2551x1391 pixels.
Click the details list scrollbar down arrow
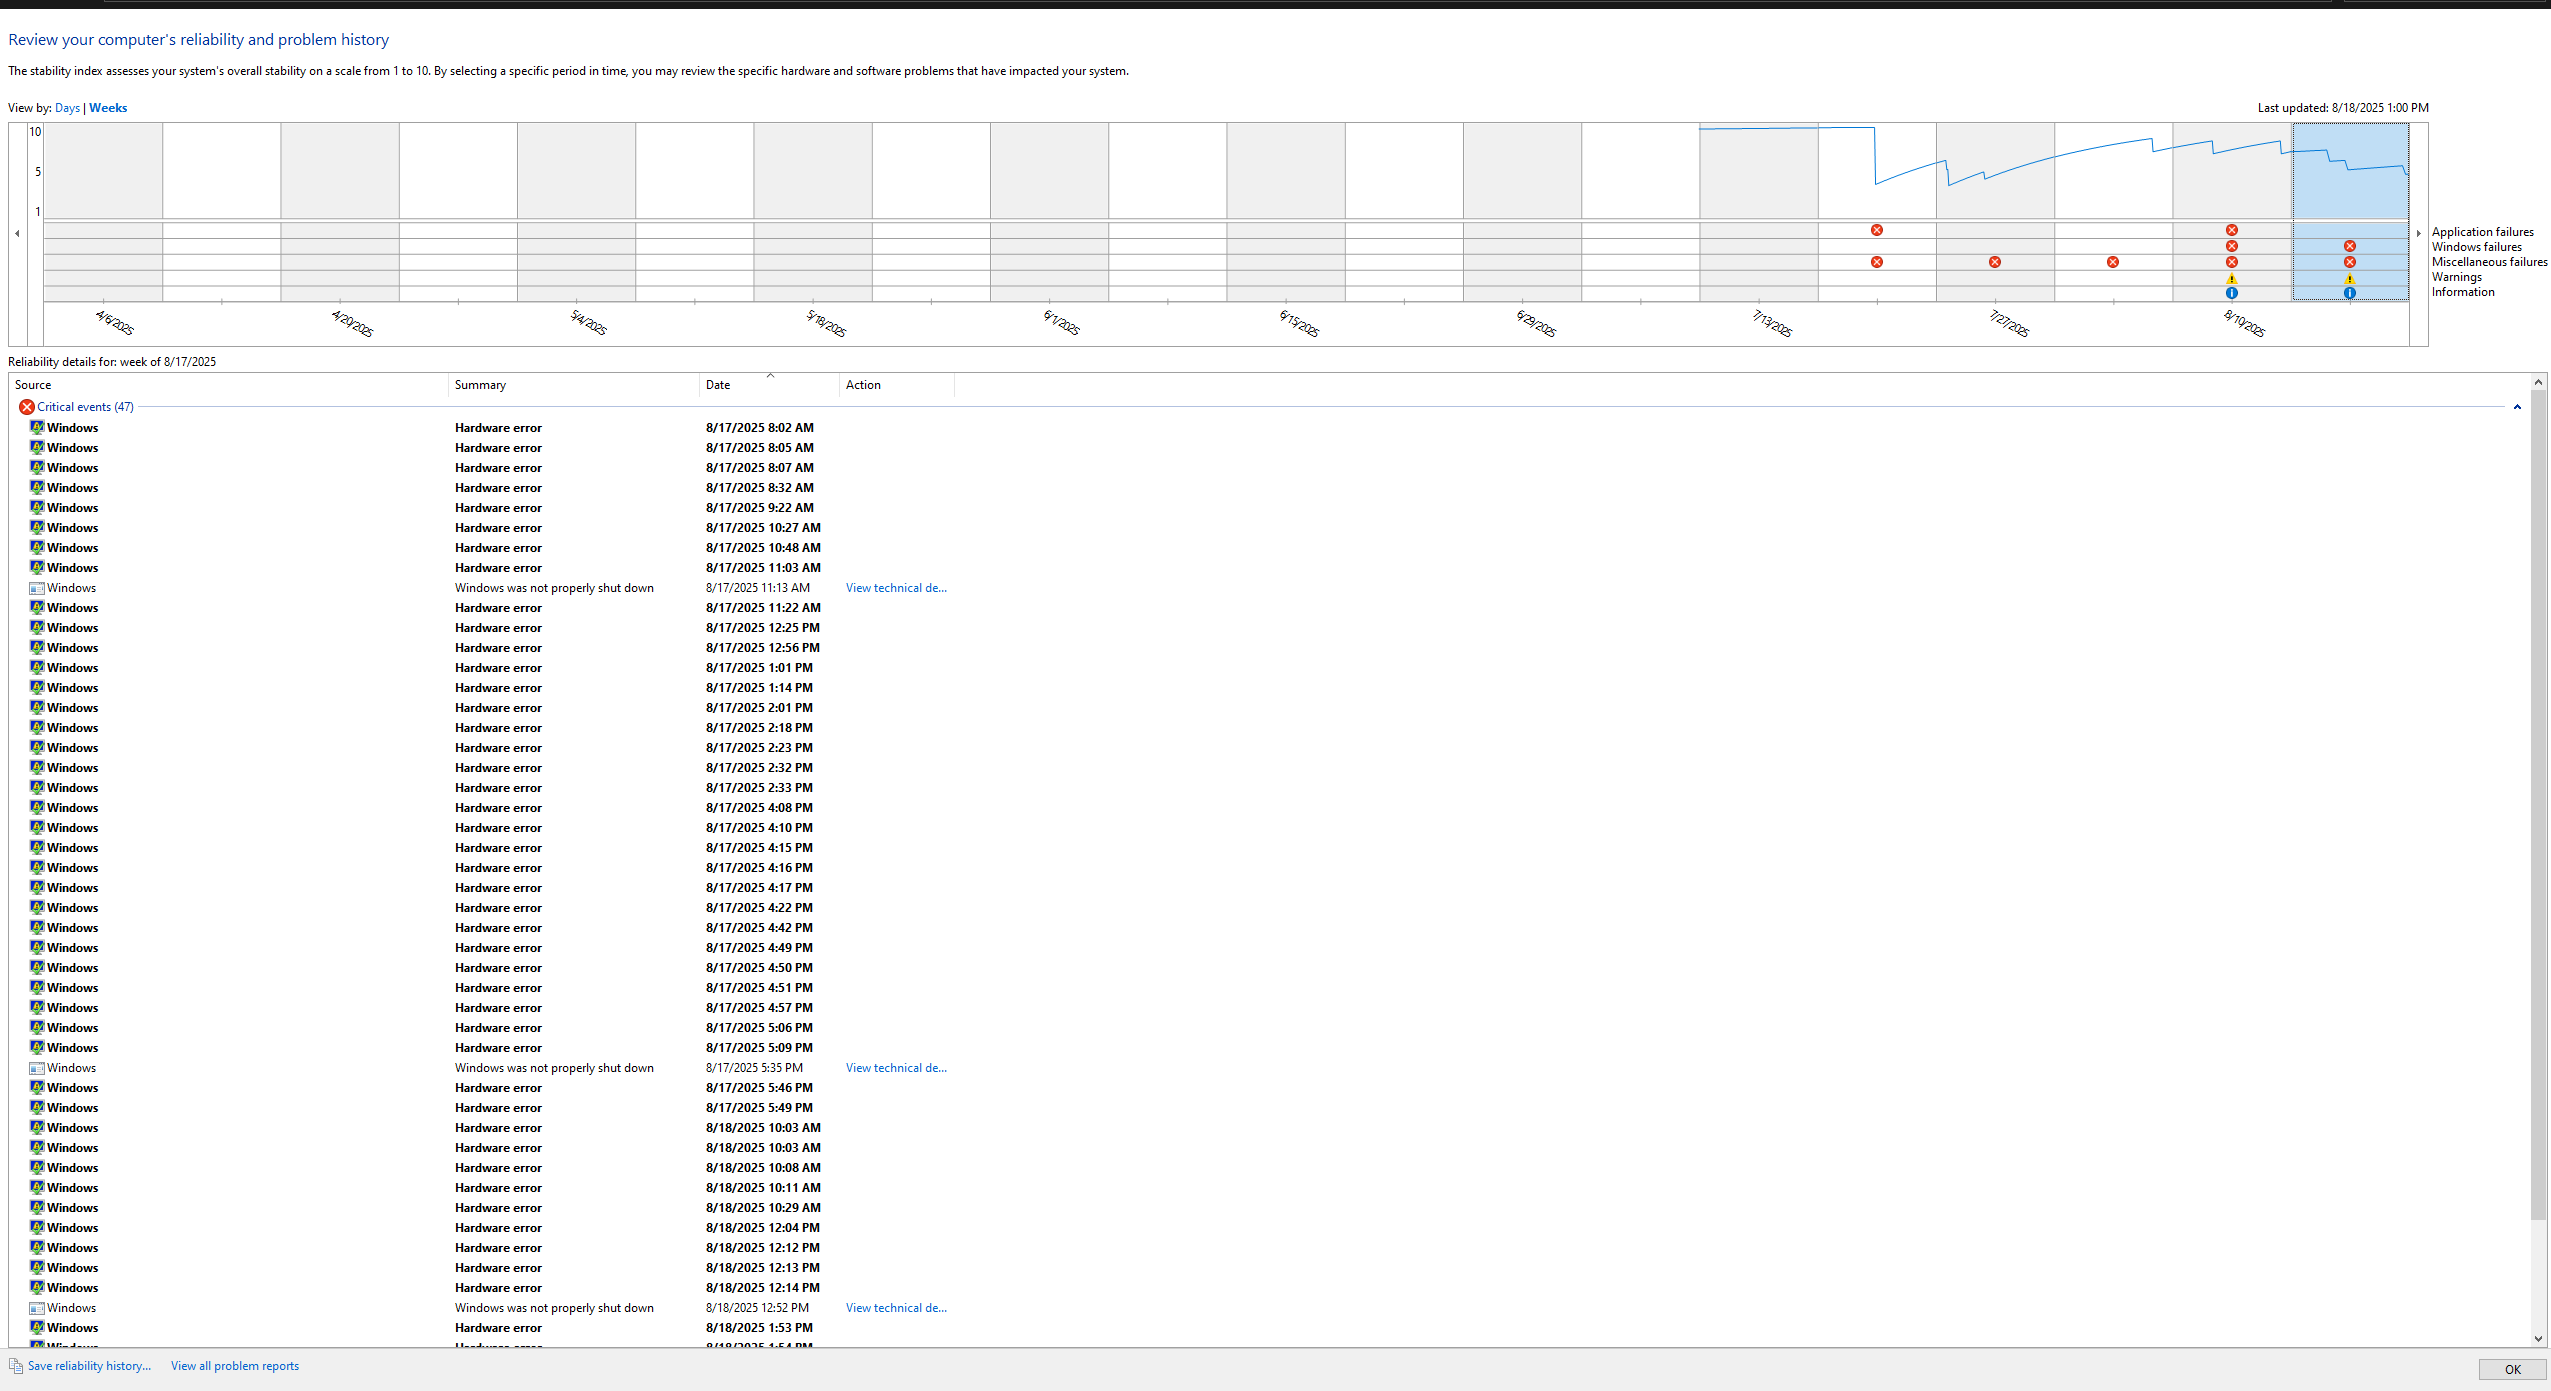[2538, 1338]
